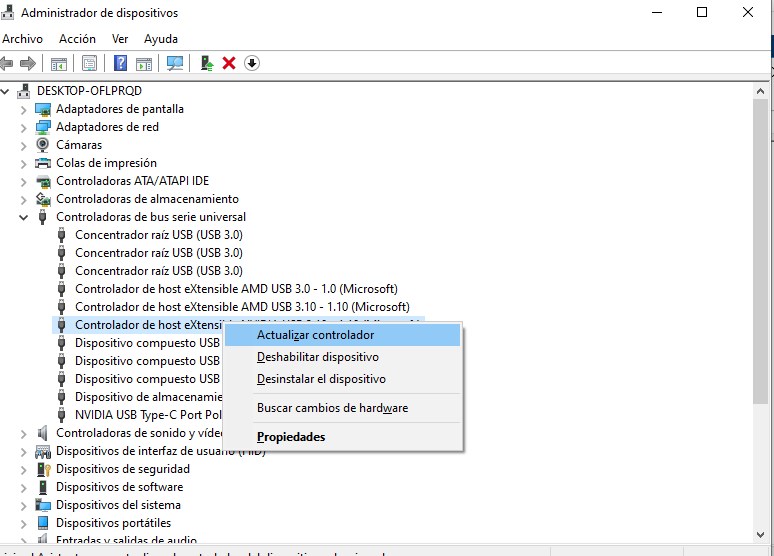Image resolution: width=774 pixels, height=556 pixels.
Task: Click the red X Uninstall device icon
Action: 229,63
